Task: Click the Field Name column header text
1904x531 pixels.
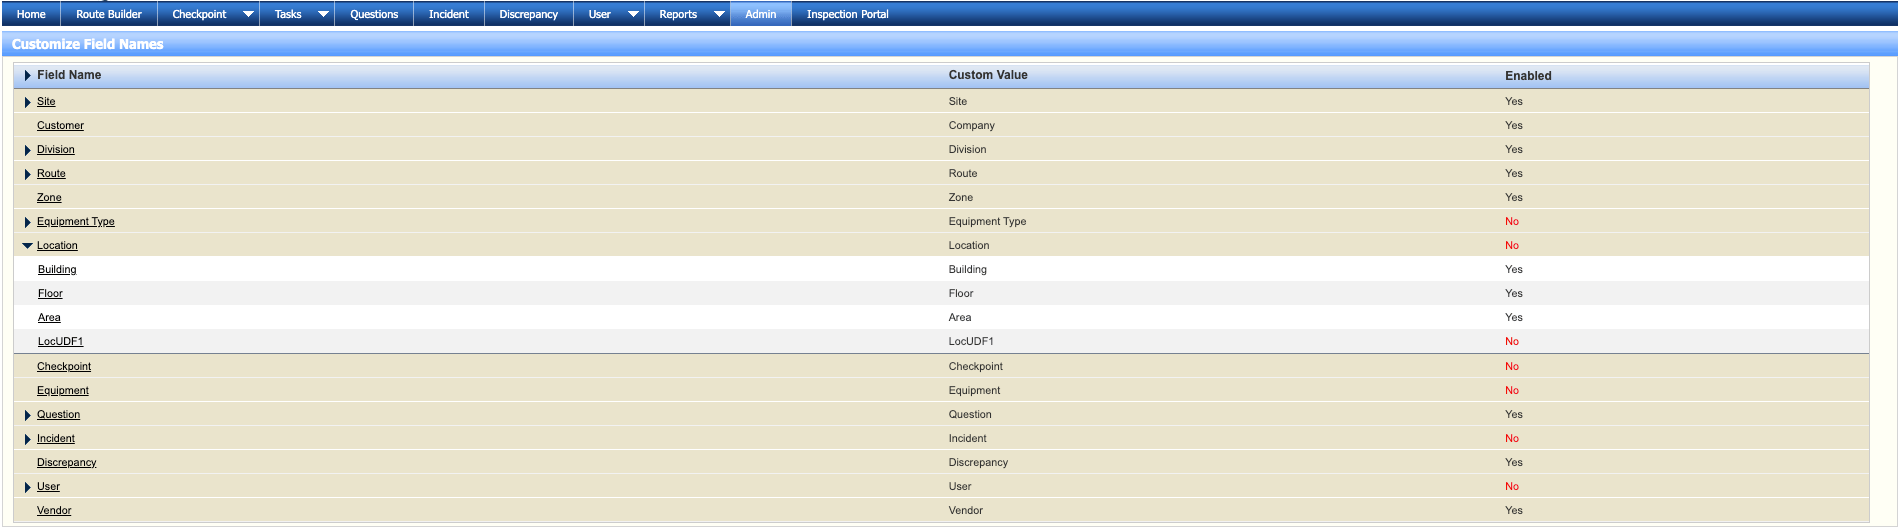Action: click(x=69, y=75)
